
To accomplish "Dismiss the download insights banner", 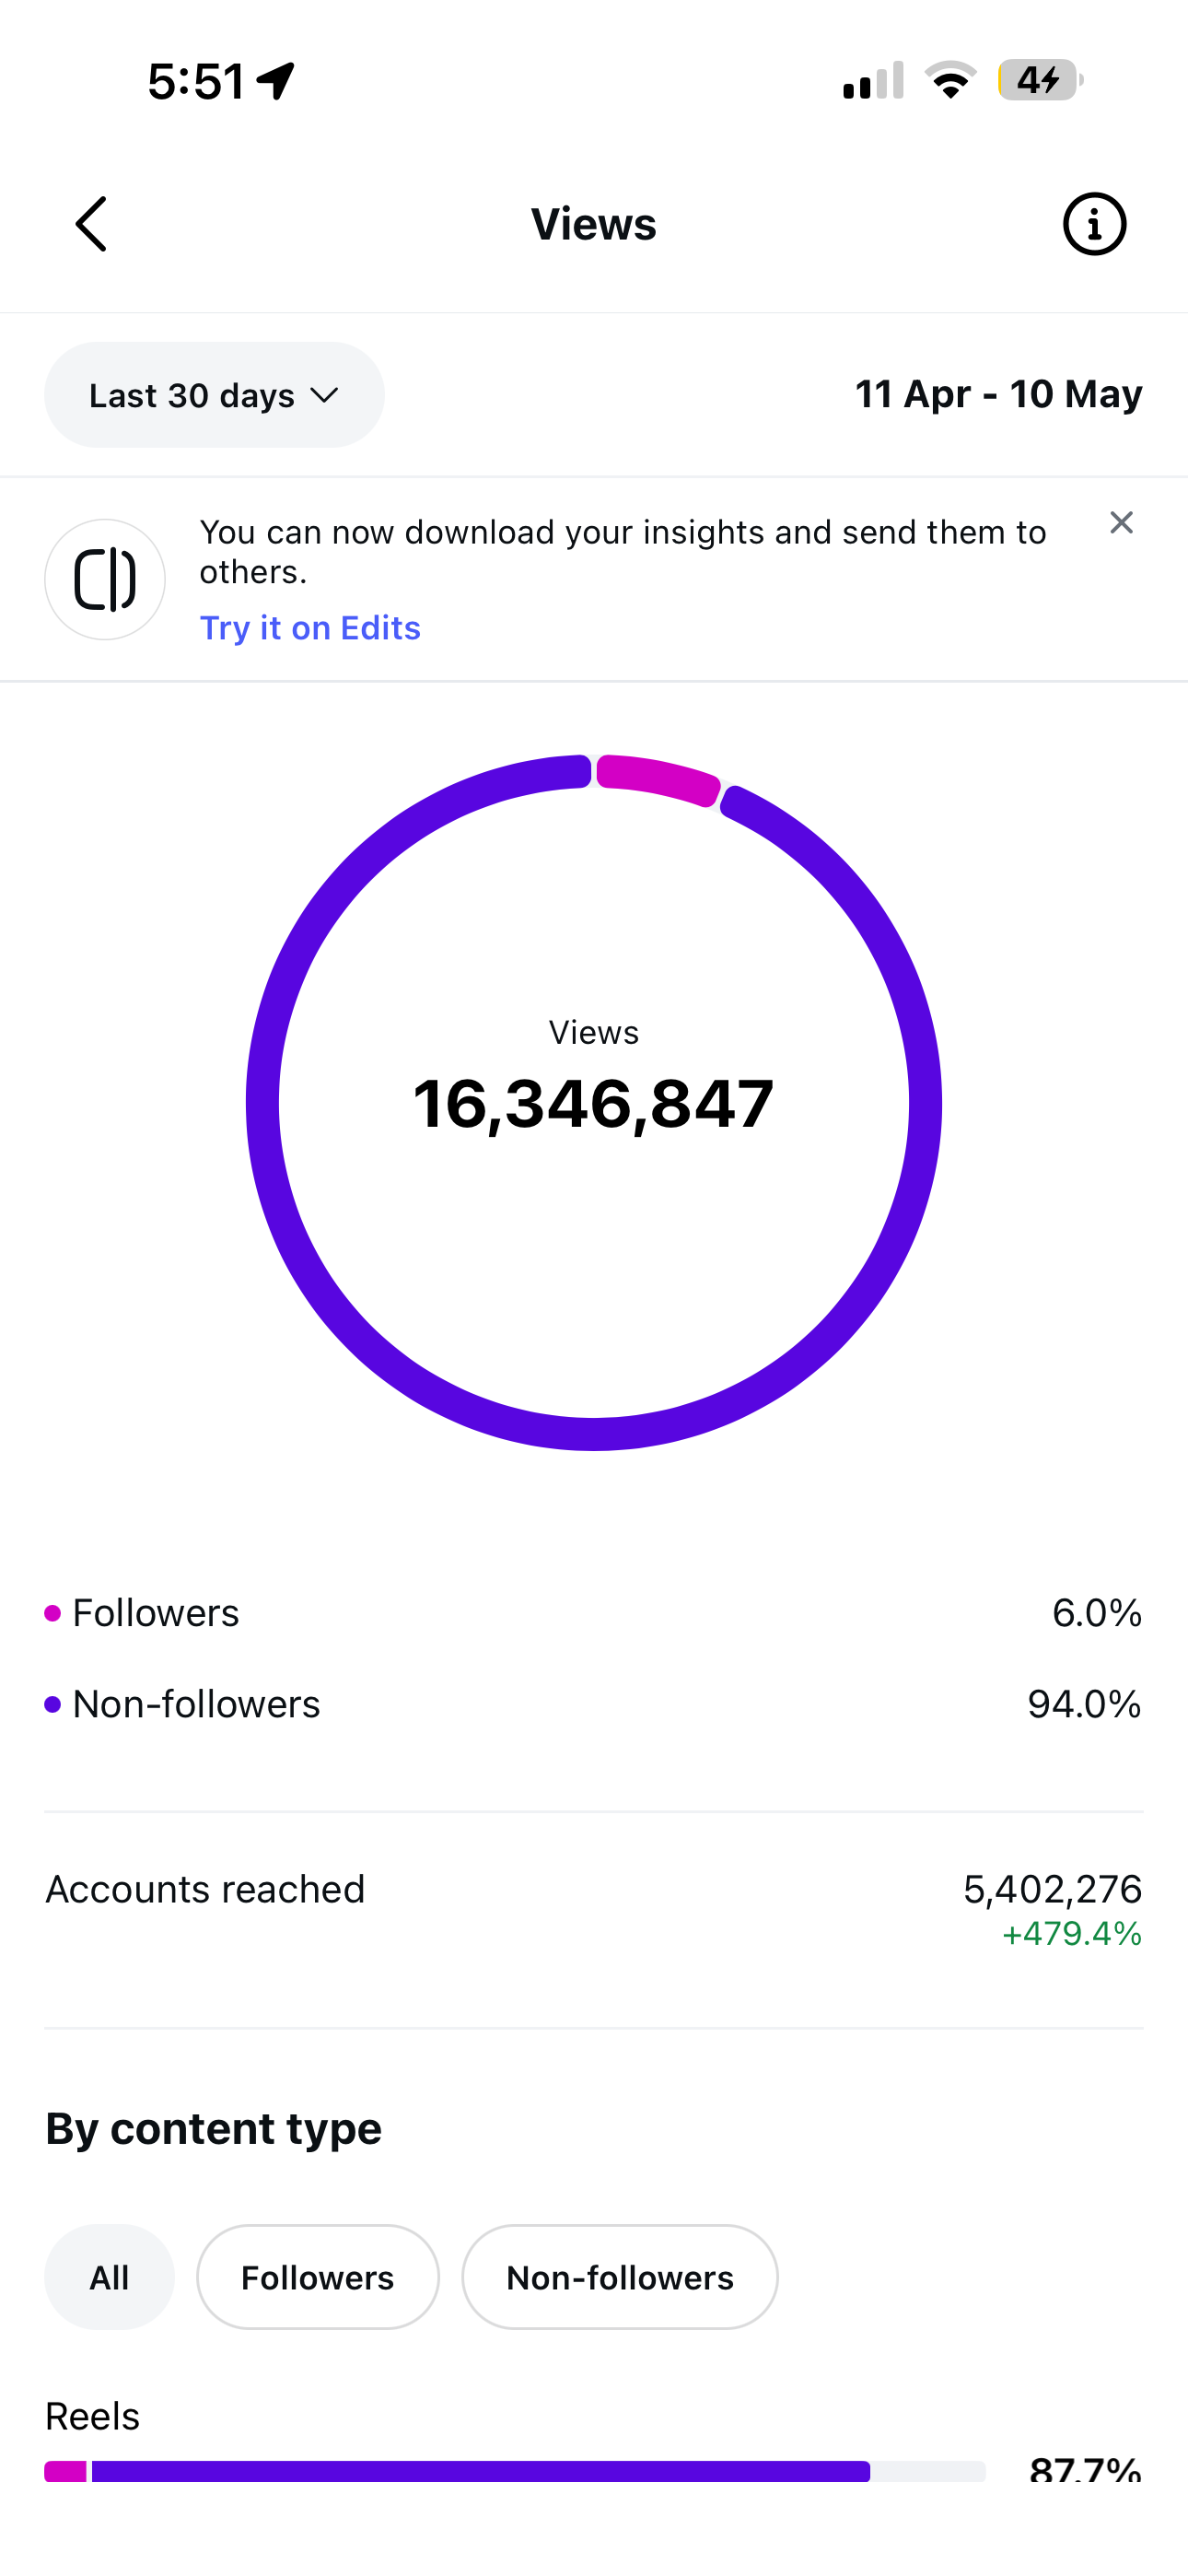I will 1121,523.
